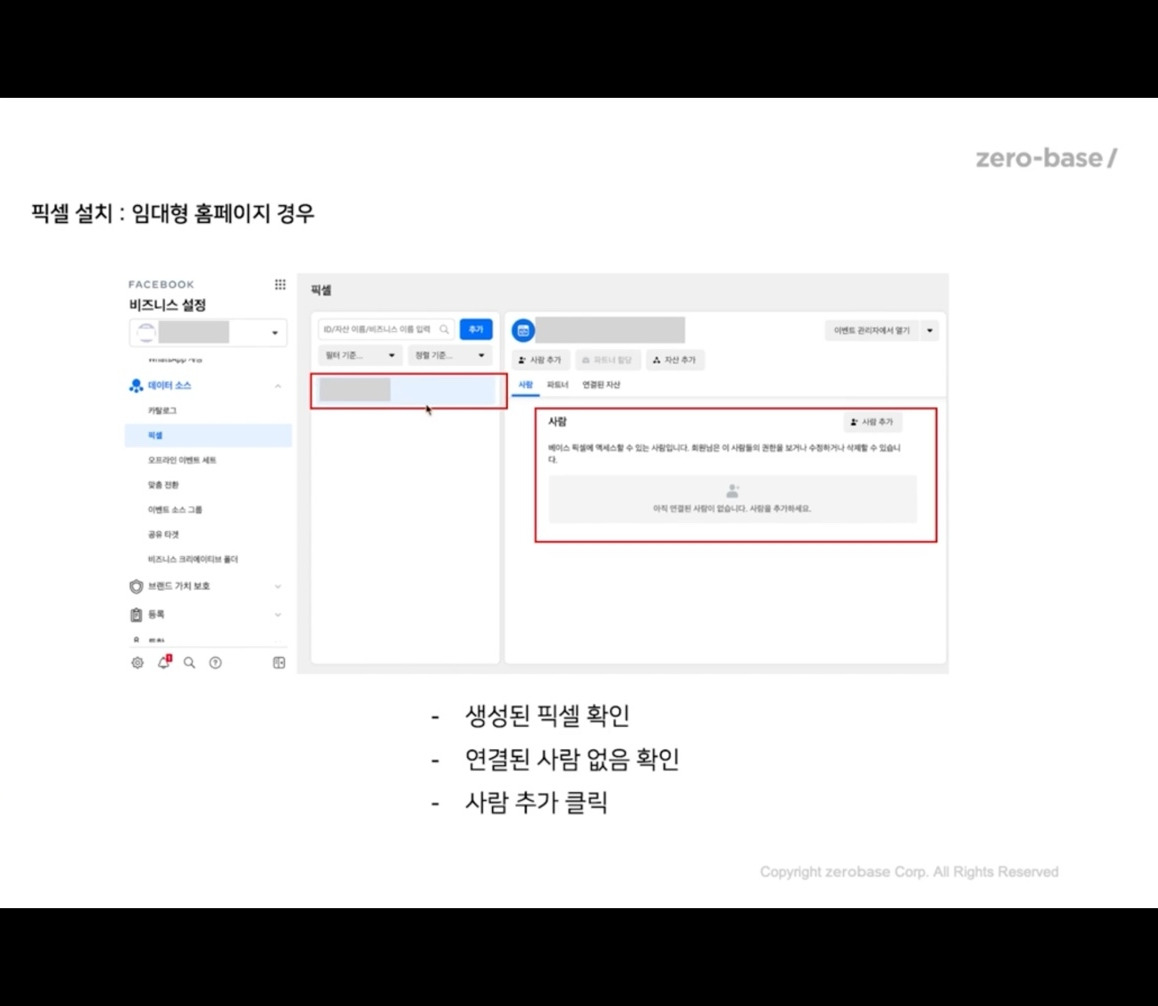
Task: Click the 등록 section label
Action: click(x=156, y=615)
